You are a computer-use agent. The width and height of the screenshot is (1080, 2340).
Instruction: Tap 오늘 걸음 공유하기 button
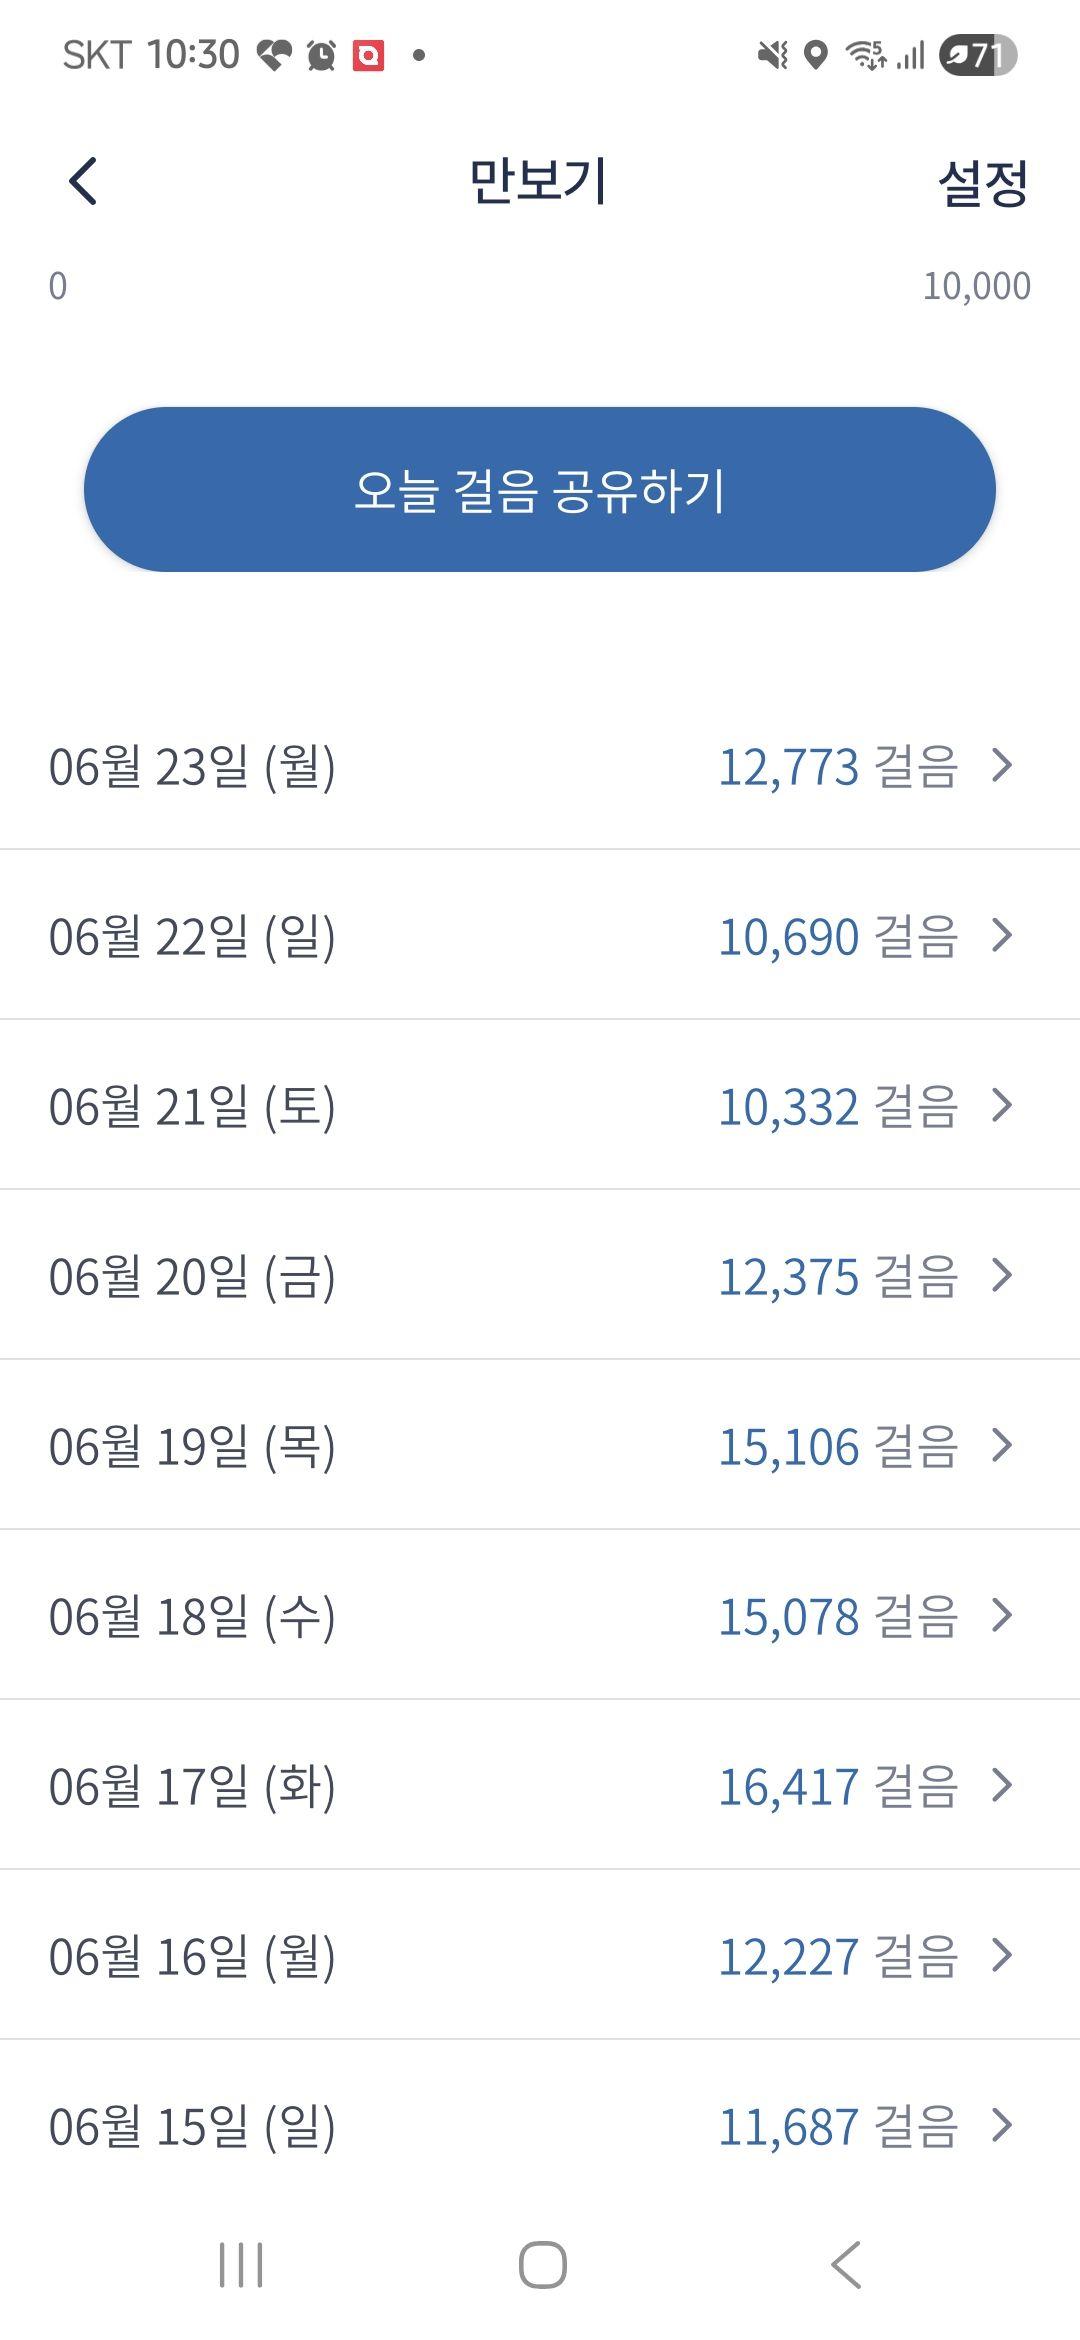coord(540,489)
